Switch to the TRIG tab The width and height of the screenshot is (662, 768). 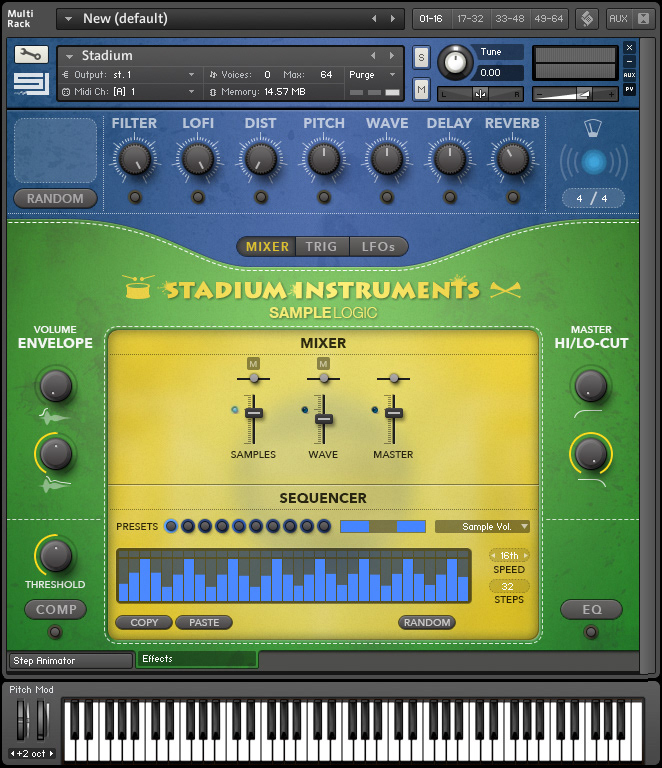(x=322, y=246)
